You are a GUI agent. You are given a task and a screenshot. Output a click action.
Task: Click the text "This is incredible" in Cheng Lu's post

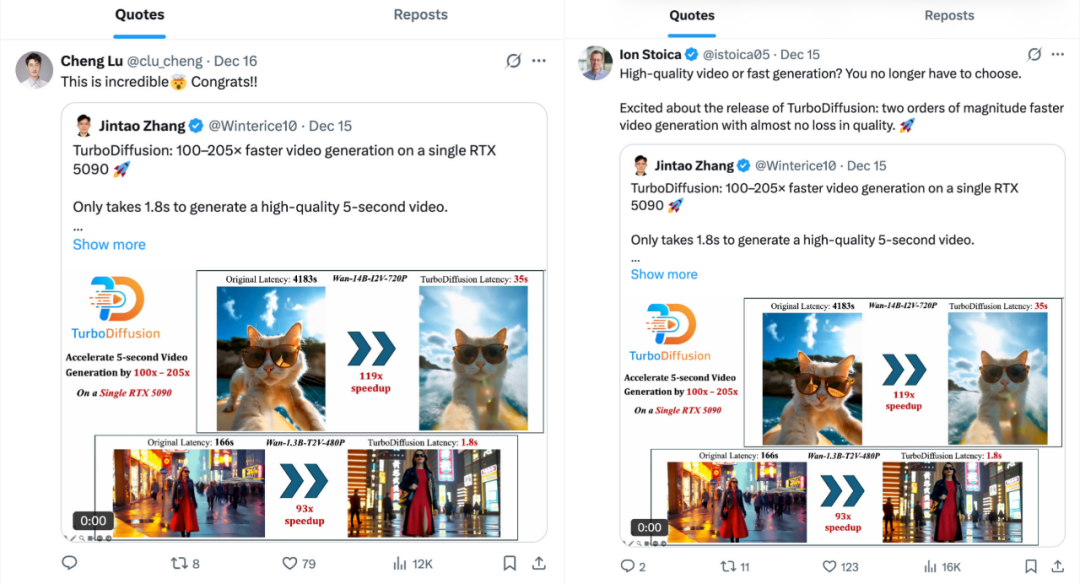point(114,82)
